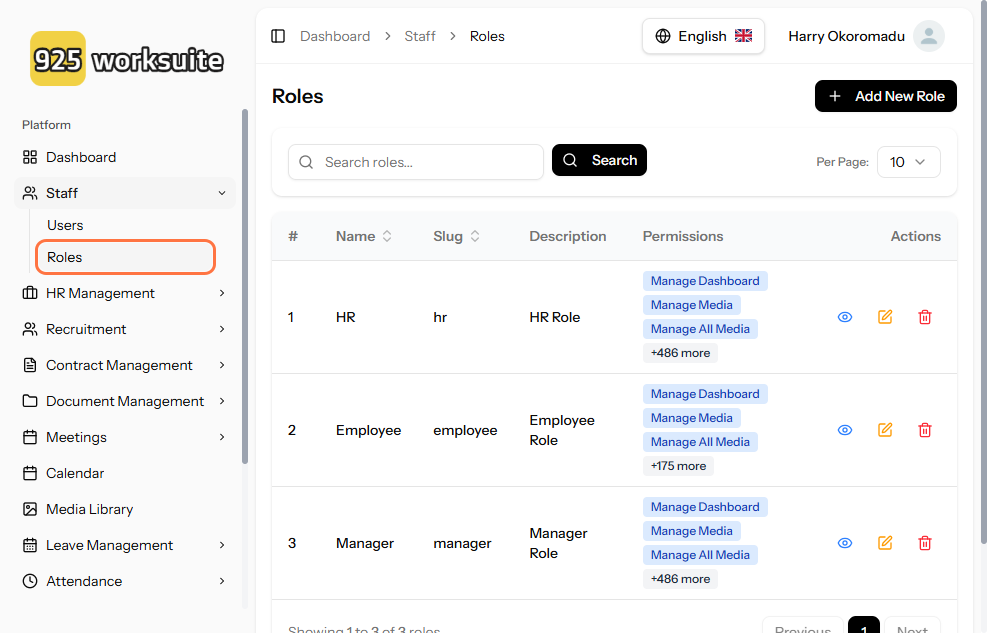Click the 925 worksuite logo

pos(127,60)
